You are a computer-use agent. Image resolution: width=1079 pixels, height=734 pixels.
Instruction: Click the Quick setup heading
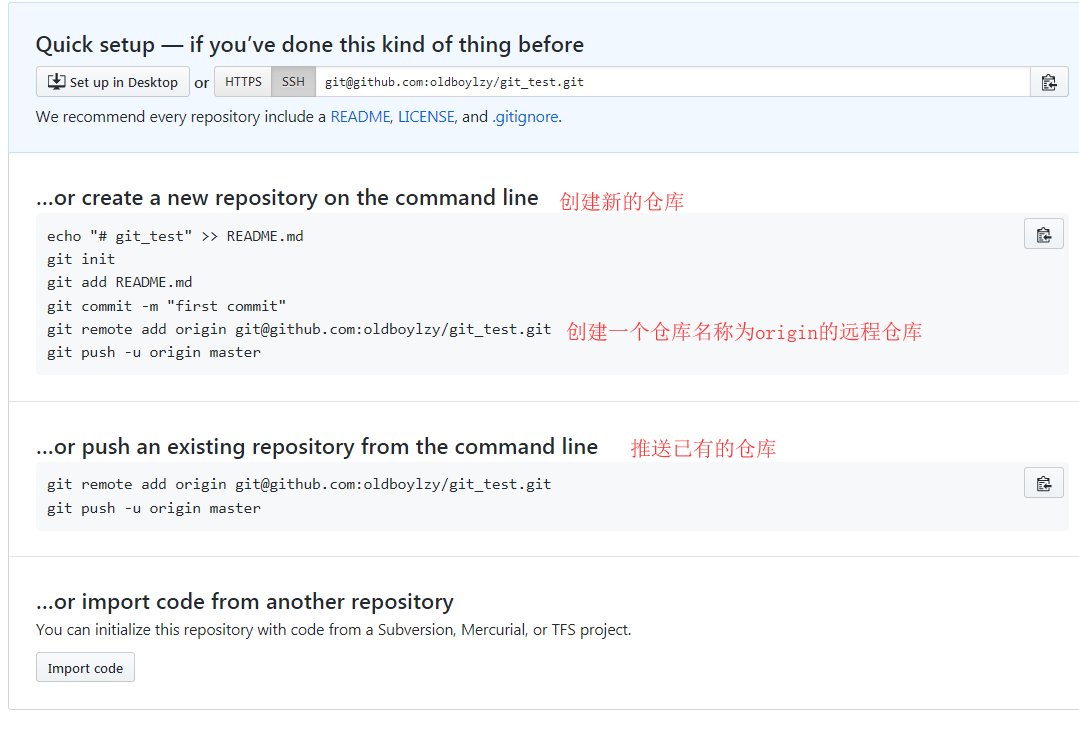[x=309, y=45]
